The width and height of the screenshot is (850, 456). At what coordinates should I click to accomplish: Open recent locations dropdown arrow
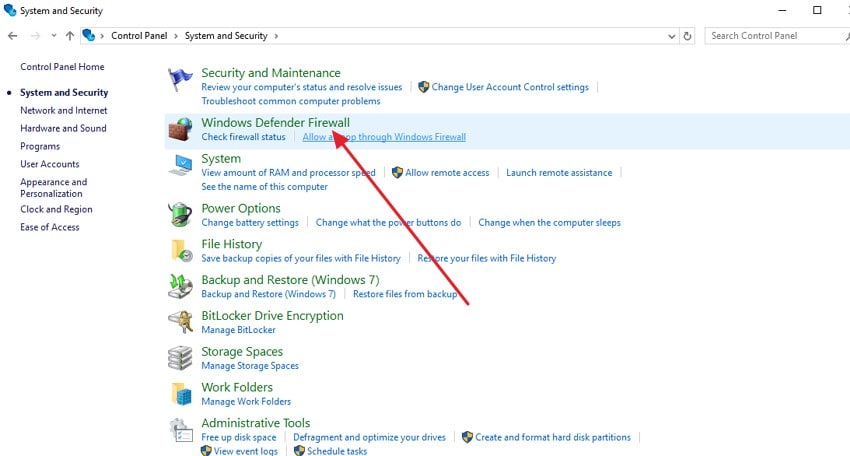pos(54,36)
